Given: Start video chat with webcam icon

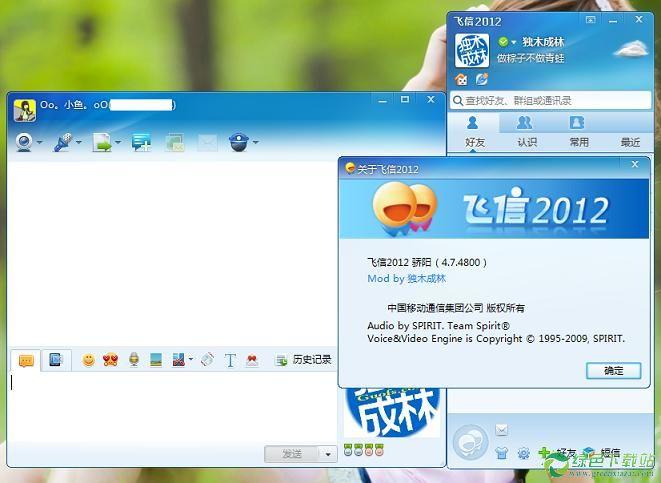Looking at the screenshot, I should (x=24, y=142).
